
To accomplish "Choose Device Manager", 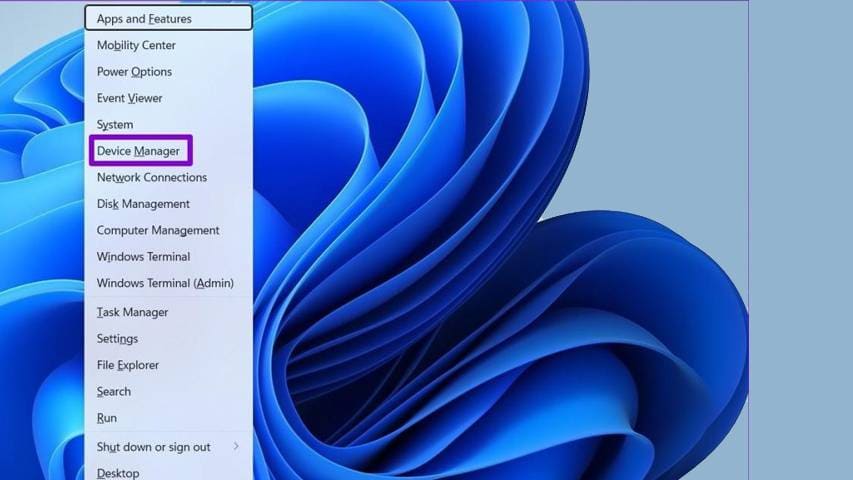I will (x=169, y=151).
